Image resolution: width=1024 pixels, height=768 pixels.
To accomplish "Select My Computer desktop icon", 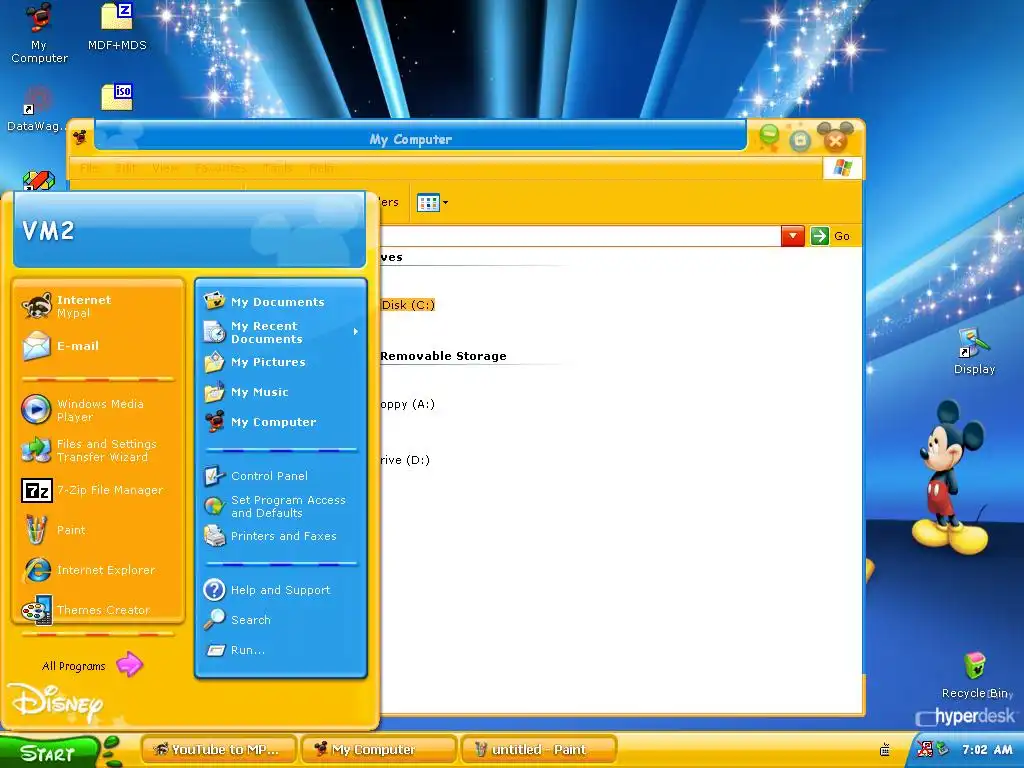I will 39,33.
